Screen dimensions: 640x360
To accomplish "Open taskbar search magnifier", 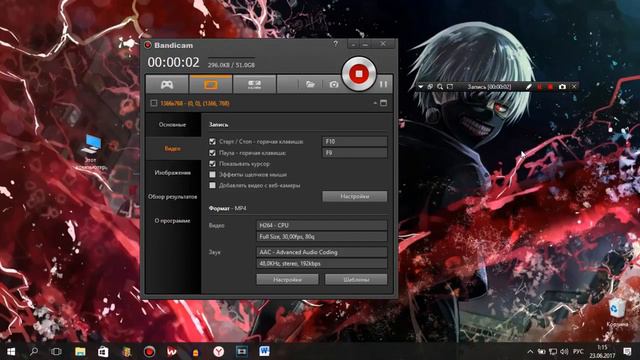I will (x=34, y=351).
